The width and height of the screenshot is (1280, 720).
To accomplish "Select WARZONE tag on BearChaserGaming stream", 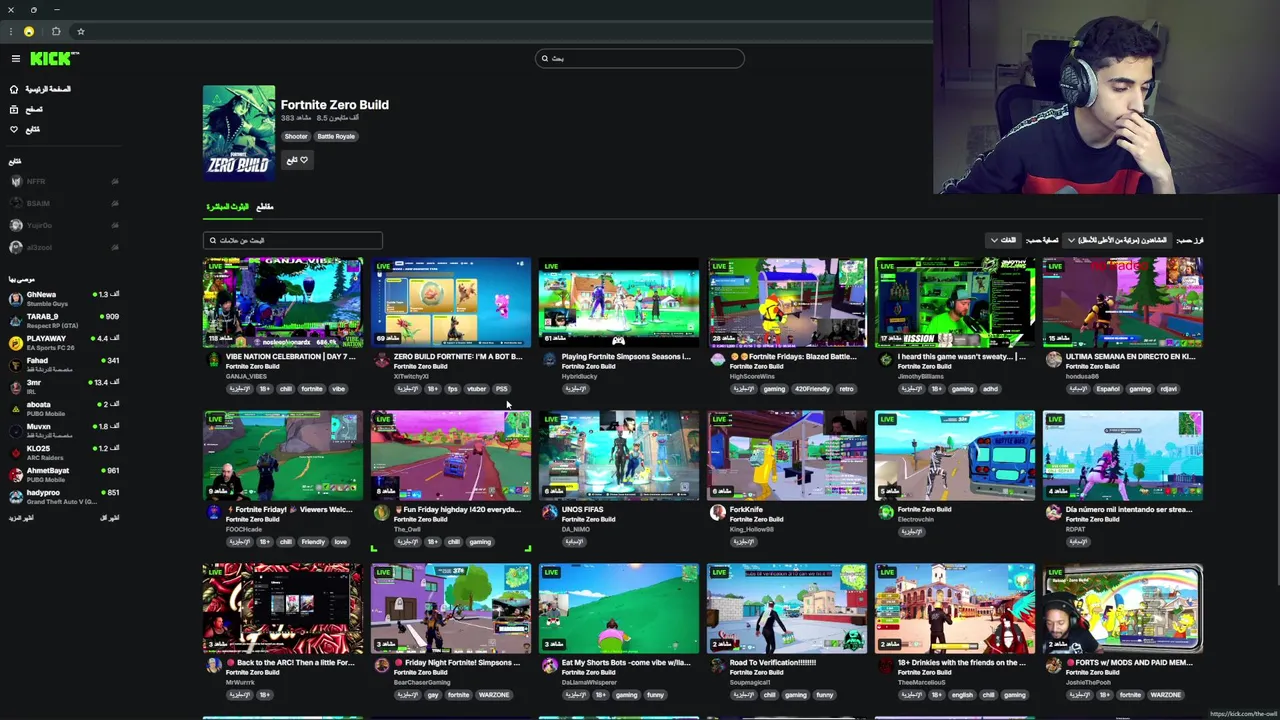I will pos(494,695).
